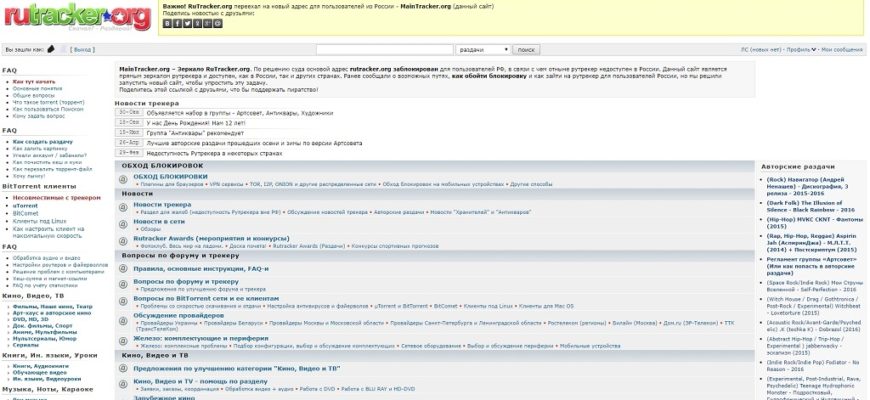Share the news via Twitter icon
Viewport: 870px width, 400px height.
tap(188, 23)
